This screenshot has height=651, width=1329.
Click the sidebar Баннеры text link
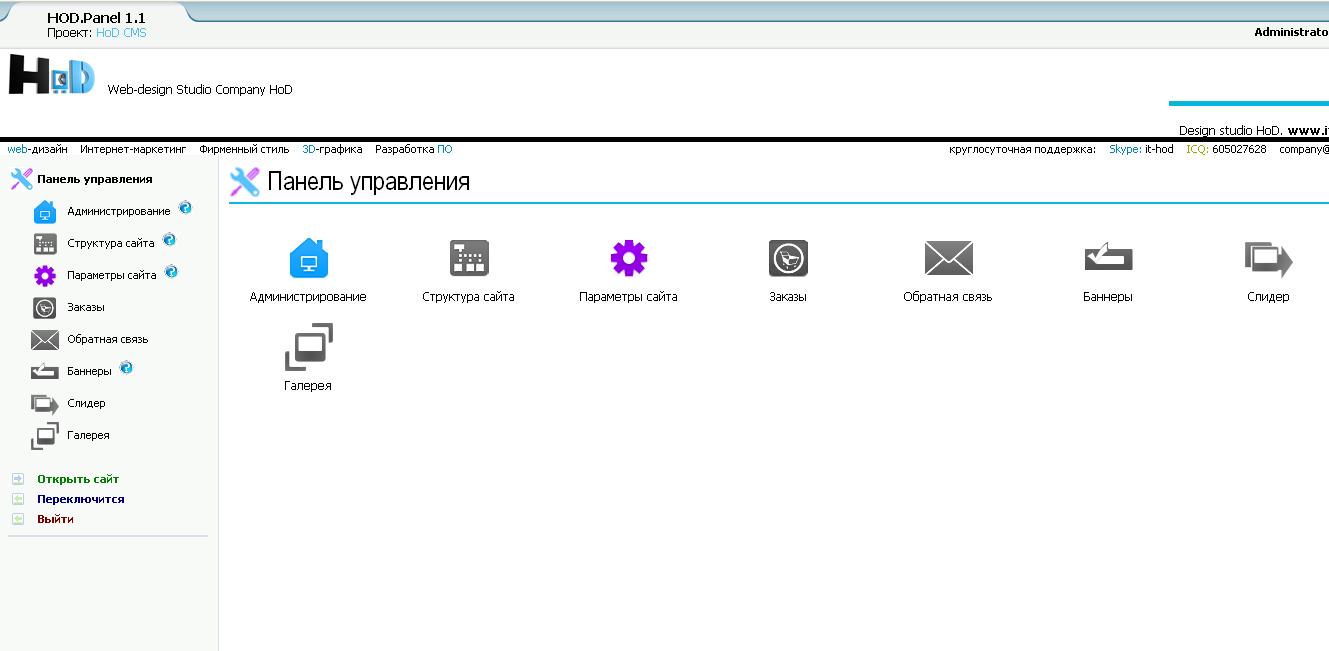[90, 371]
